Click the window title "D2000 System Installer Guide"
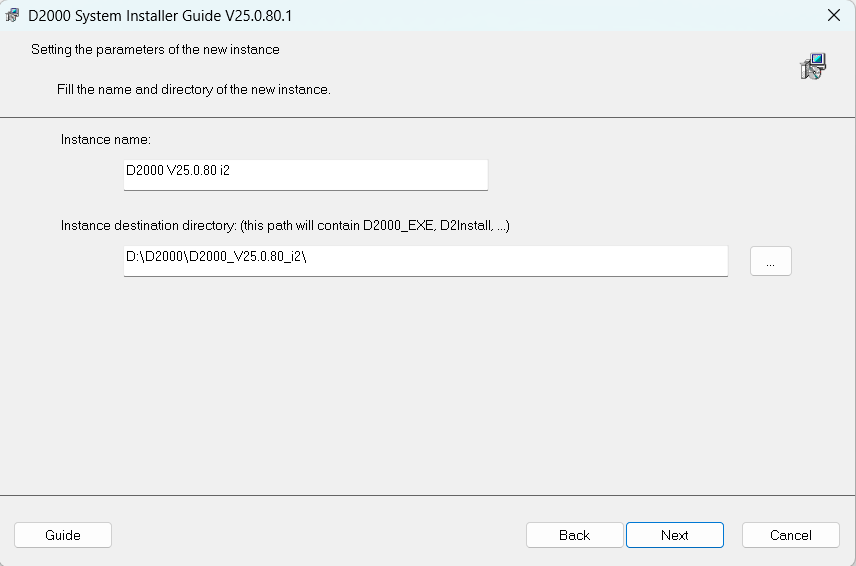 pyautogui.click(x=160, y=16)
